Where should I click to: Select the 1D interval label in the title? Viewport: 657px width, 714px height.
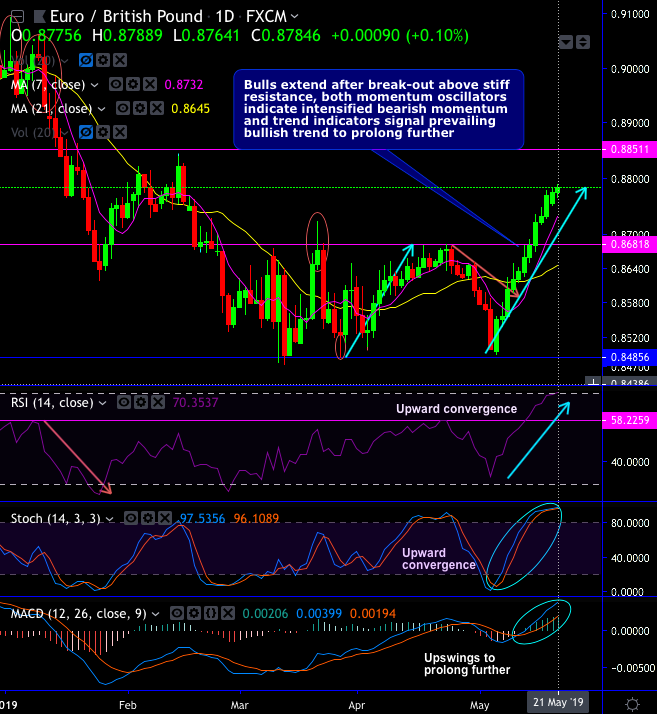pyautogui.click(x=224, y=17)
